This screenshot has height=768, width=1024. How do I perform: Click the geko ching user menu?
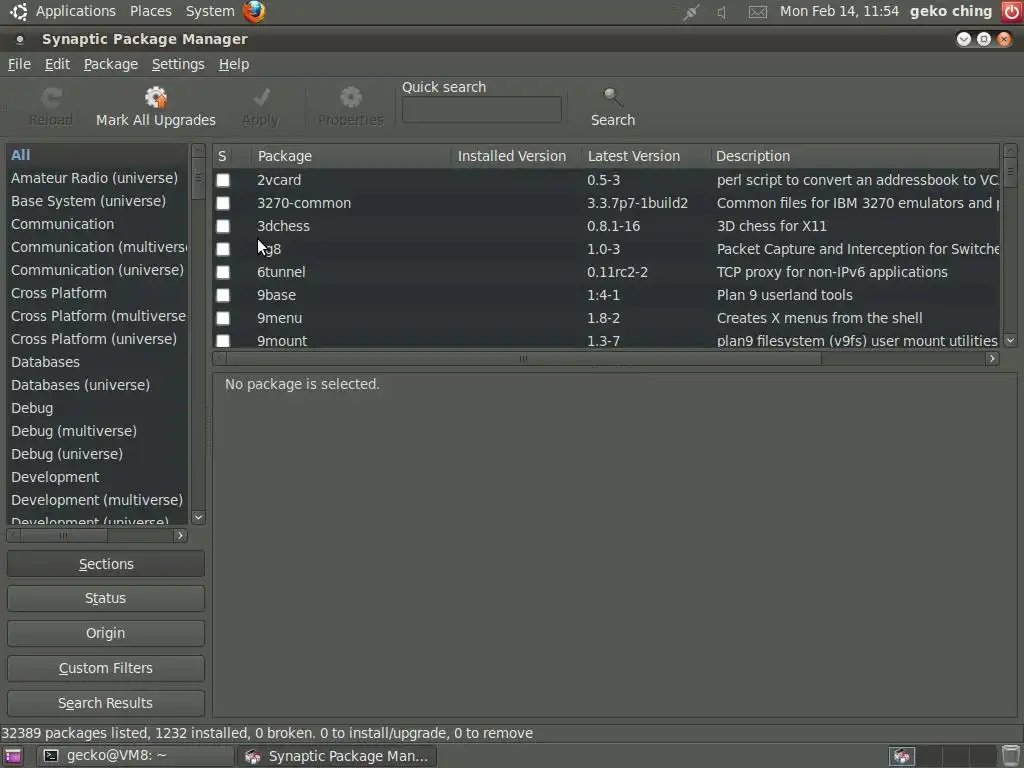point(951,11)
